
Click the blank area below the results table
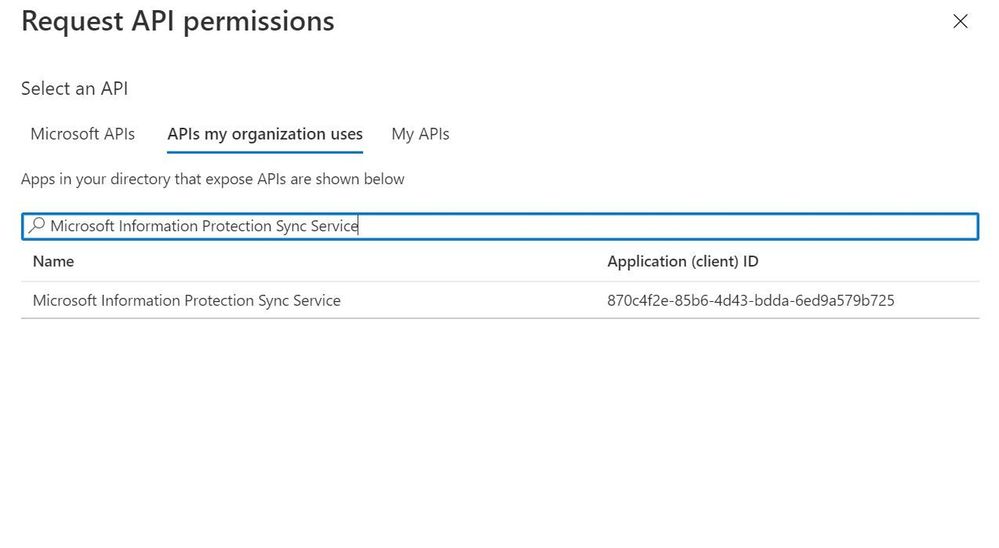point(500,430)
